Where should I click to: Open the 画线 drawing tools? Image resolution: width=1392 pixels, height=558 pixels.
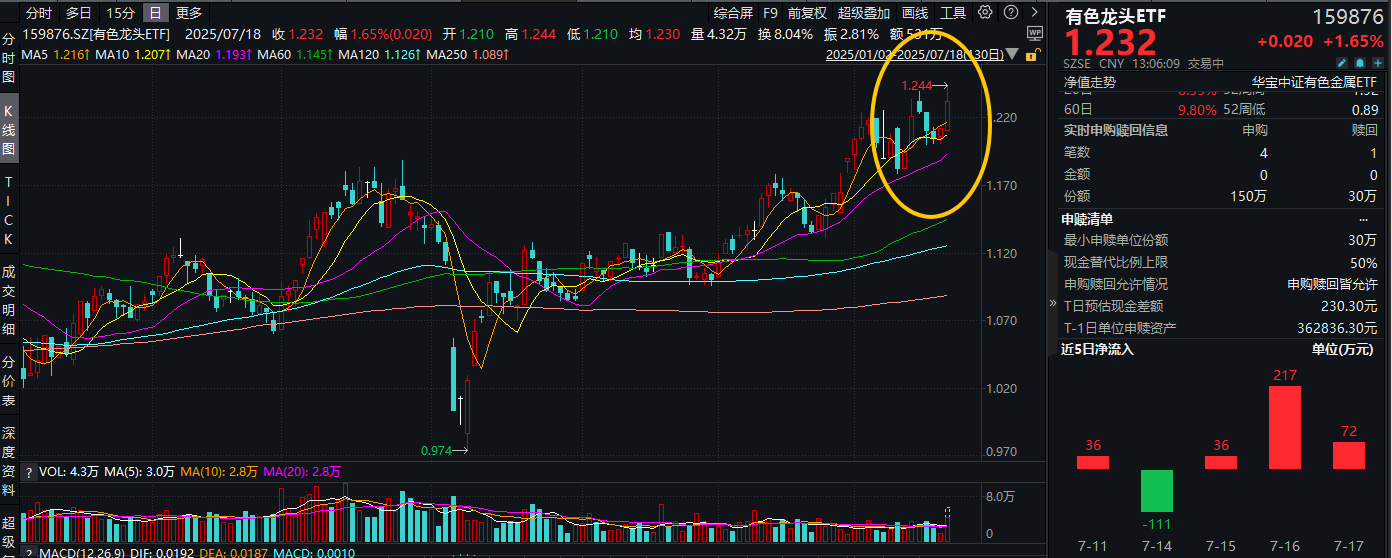click(x=915, y=13)
